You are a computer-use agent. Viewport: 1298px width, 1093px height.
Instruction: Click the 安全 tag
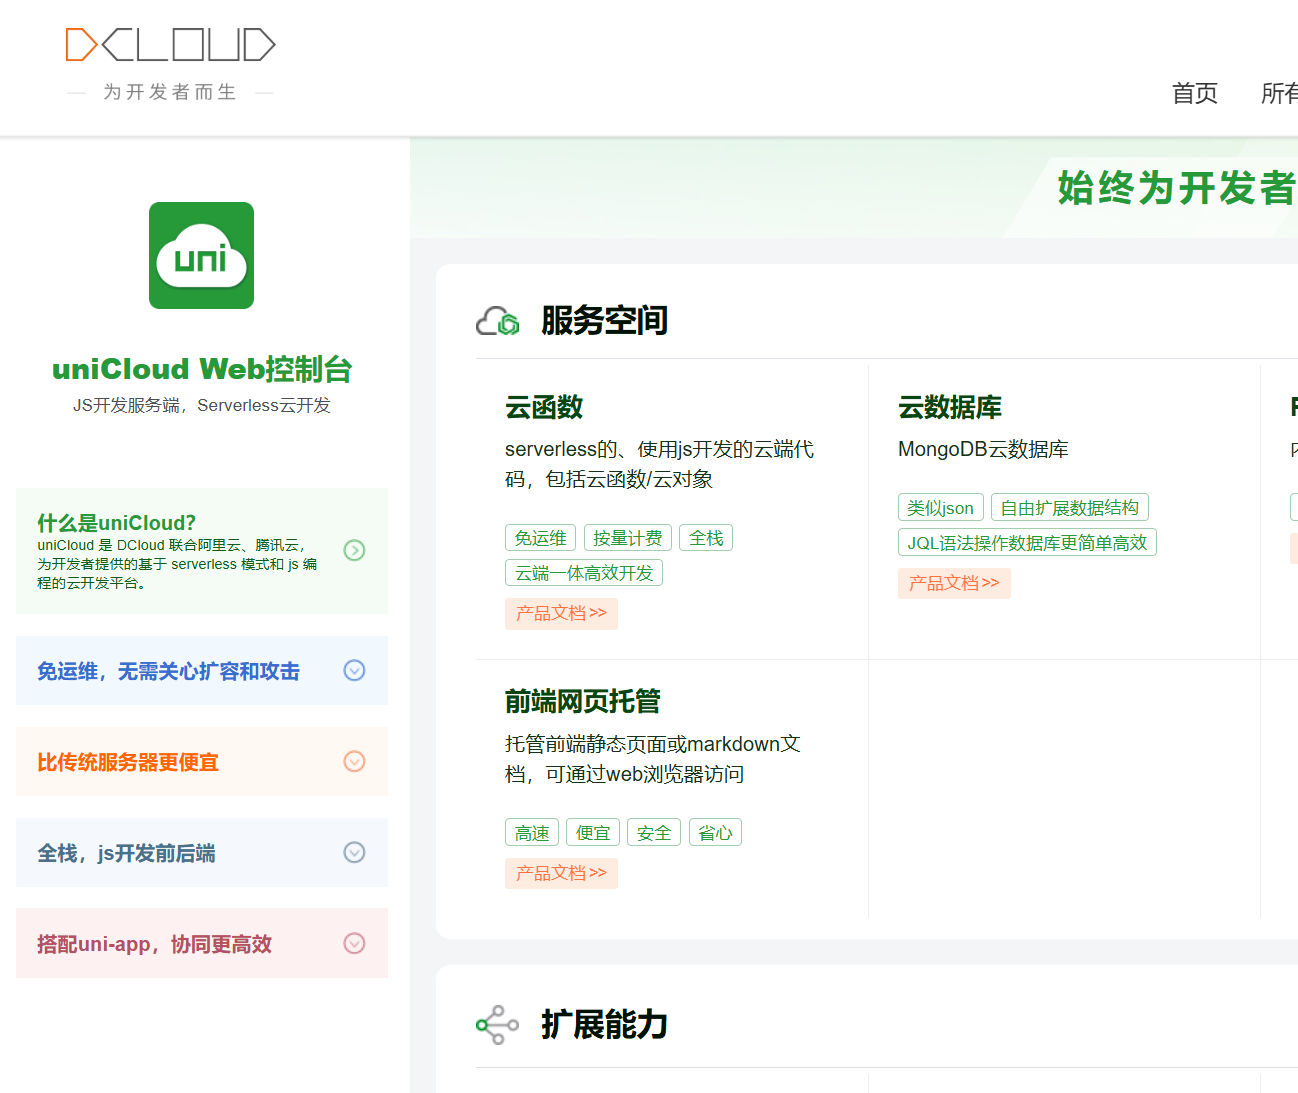[654, 833]
